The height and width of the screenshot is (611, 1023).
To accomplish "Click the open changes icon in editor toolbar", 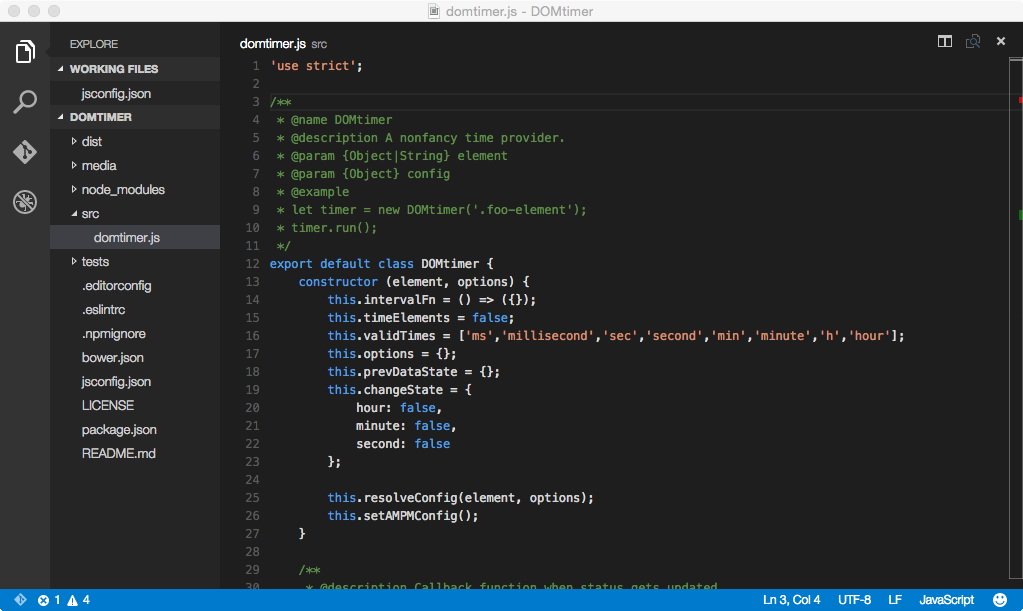I will 972,41.
